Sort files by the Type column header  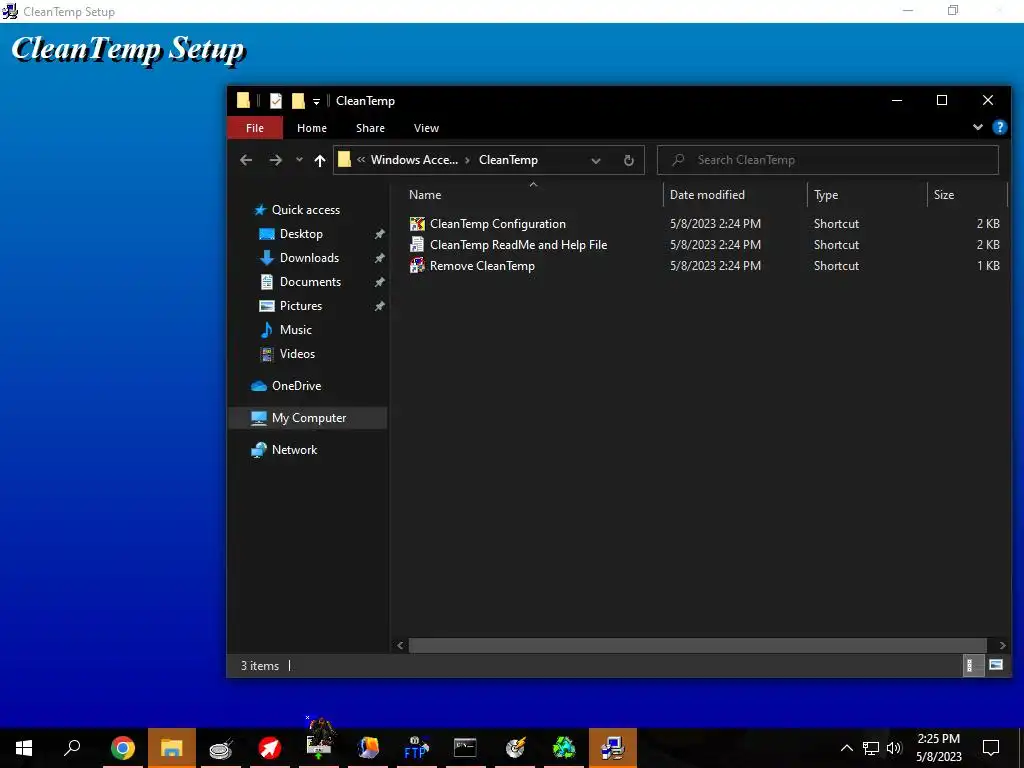tap(867, 195)
